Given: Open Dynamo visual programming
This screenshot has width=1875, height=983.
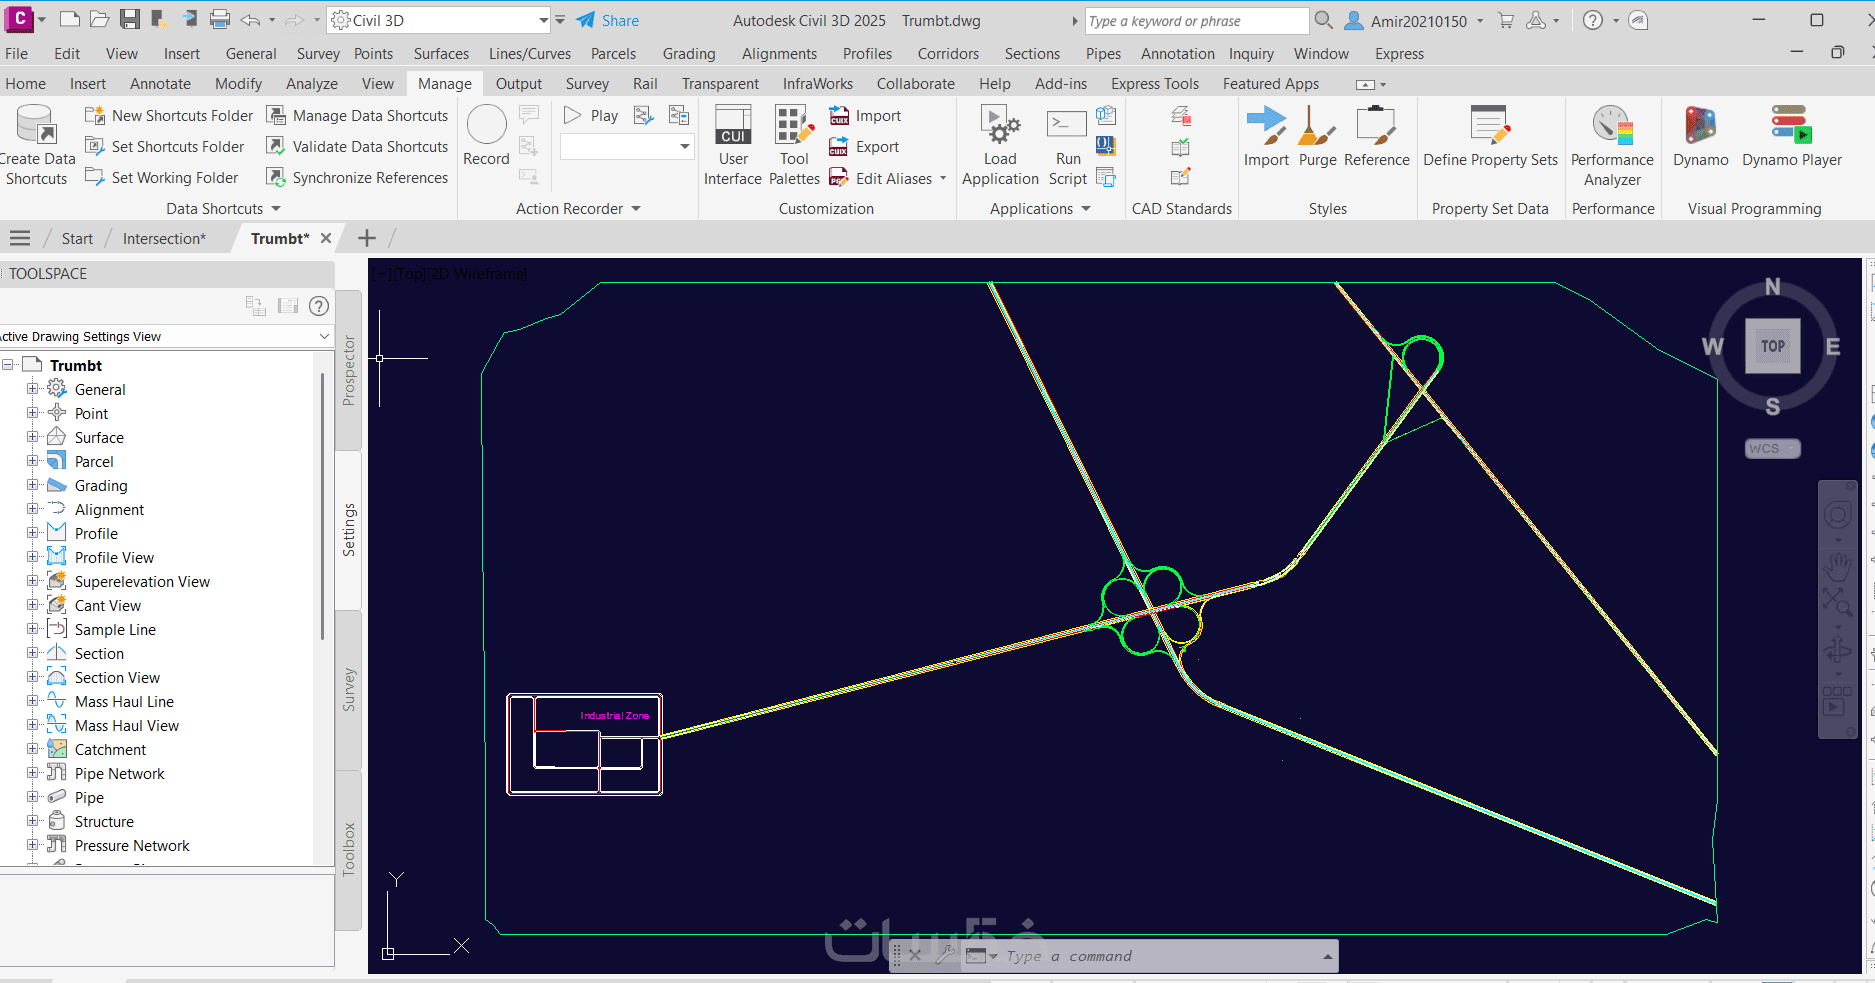Looking at the screenshot, I should click(1700, 136).
